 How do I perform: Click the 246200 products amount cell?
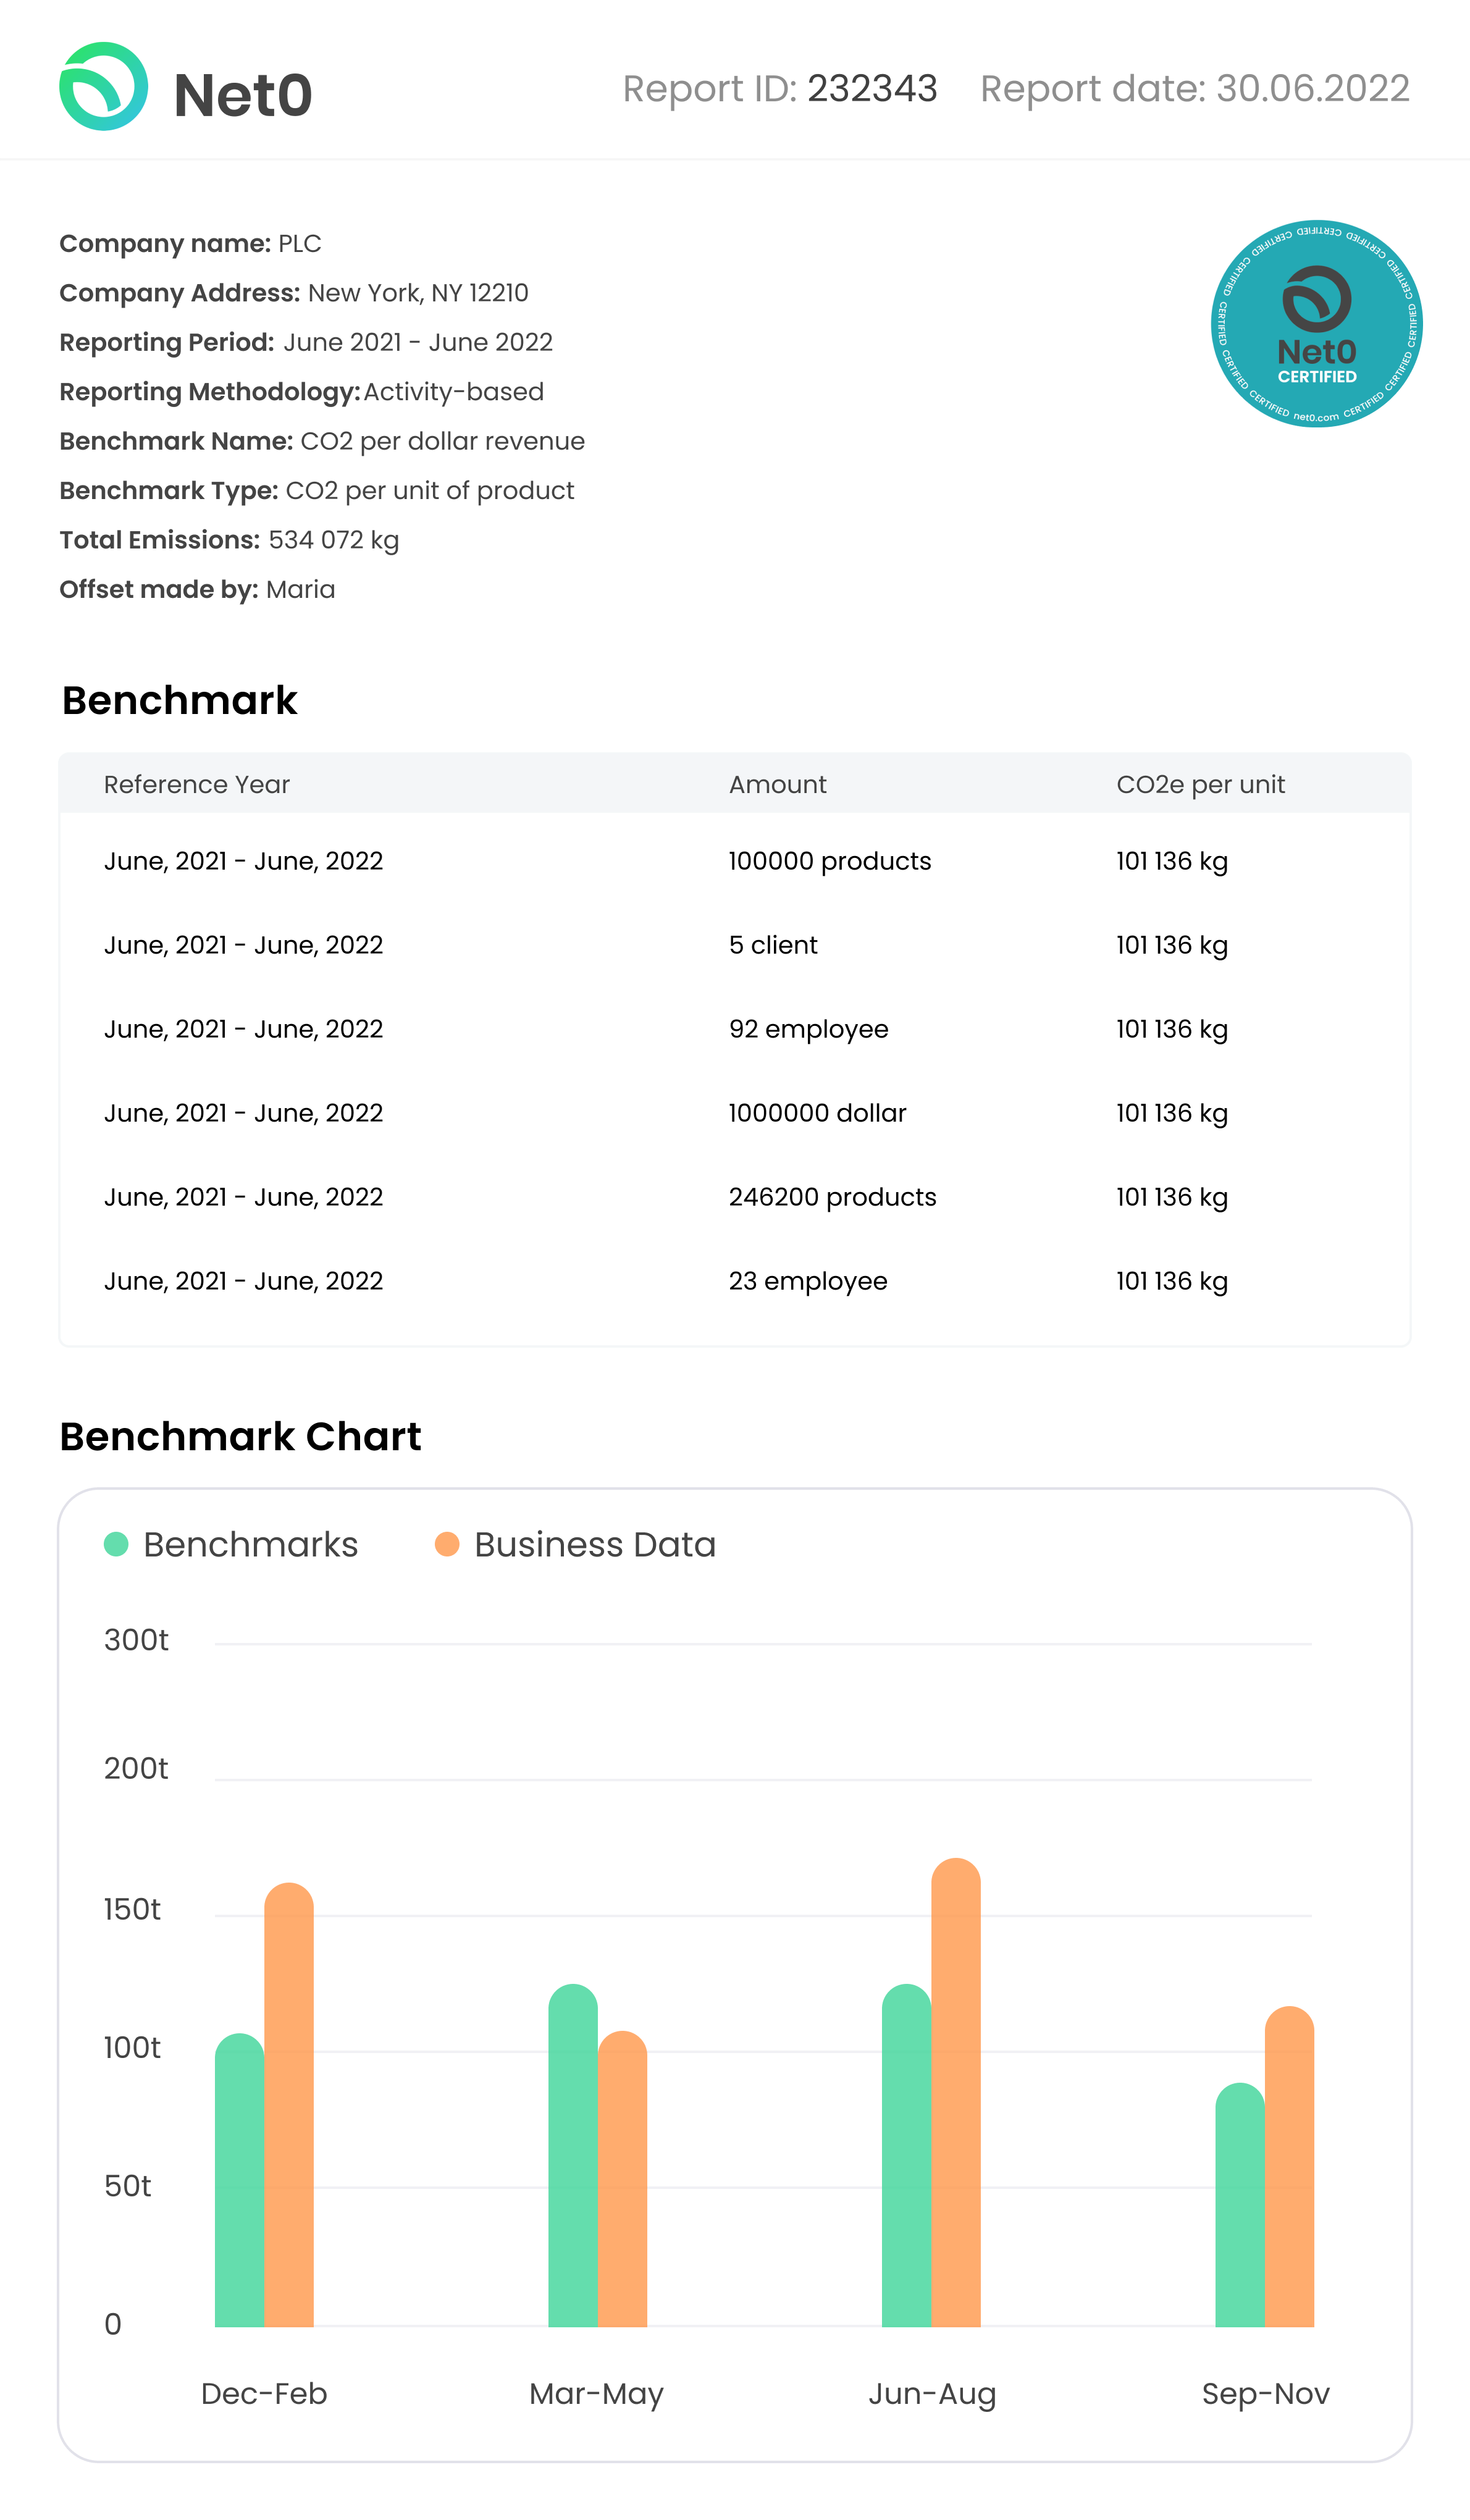tap(833, 1197)
